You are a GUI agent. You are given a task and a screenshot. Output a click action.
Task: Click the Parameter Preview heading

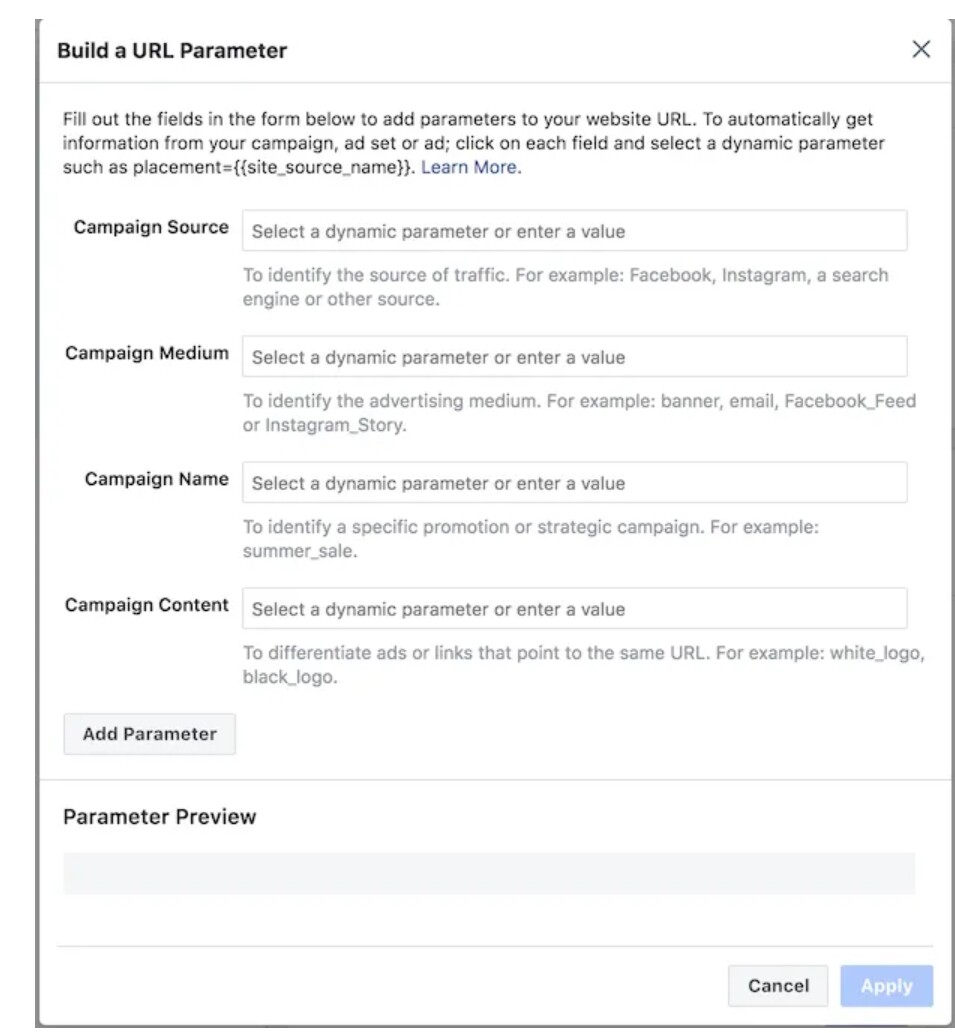160,817
